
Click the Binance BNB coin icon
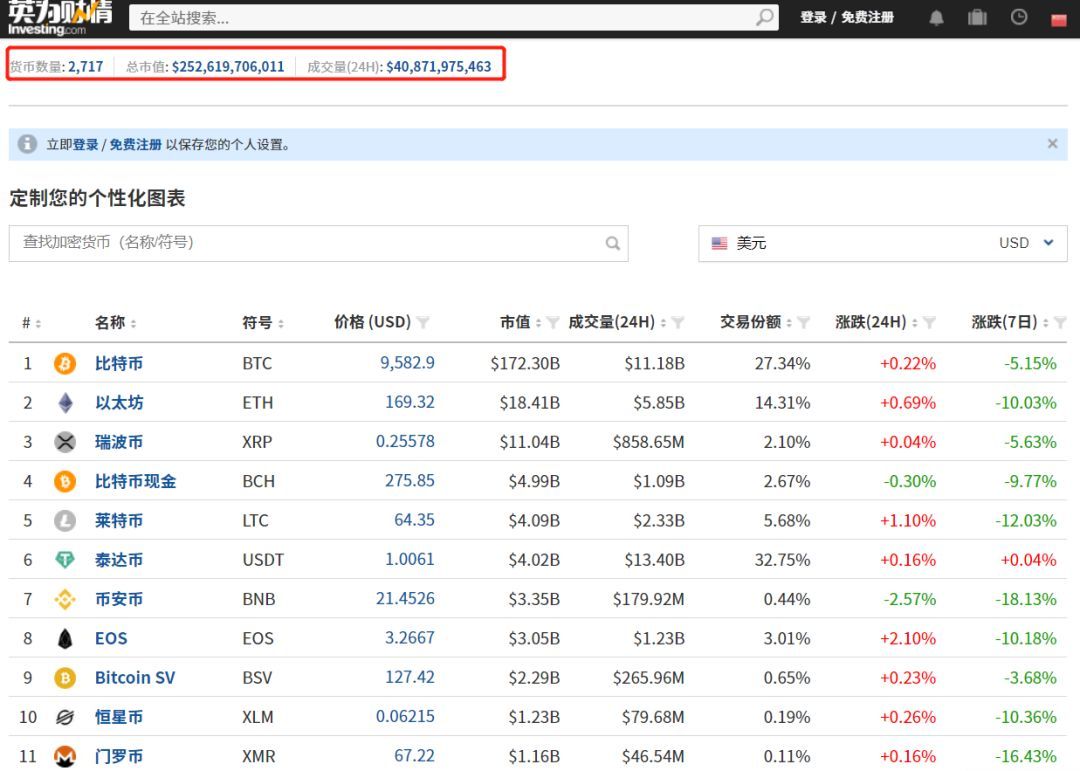65,599
